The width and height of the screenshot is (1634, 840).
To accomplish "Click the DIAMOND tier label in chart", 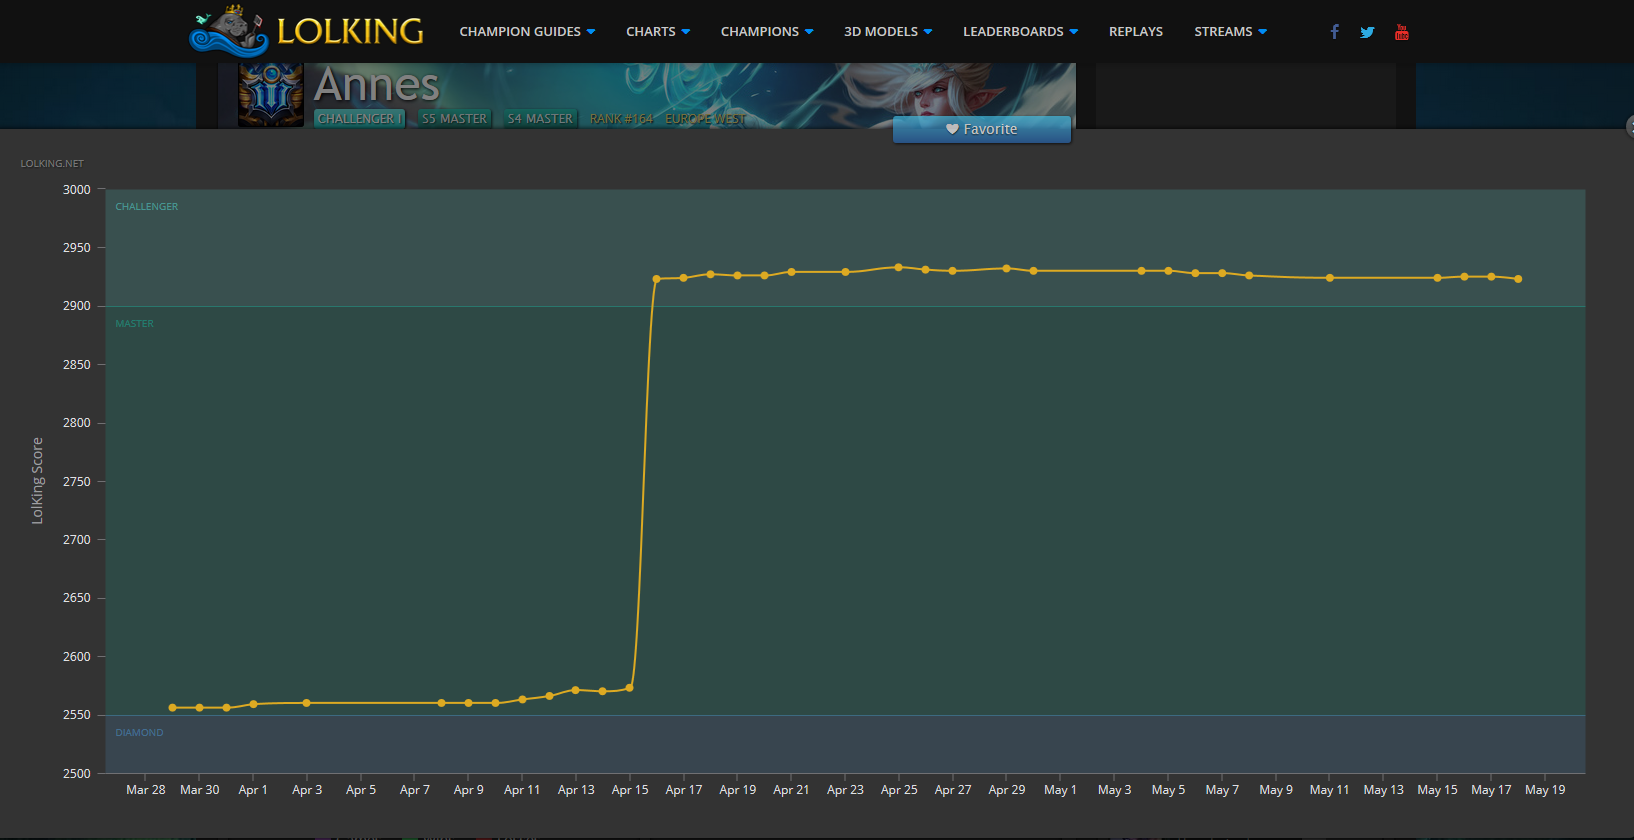I will [139, 733].
